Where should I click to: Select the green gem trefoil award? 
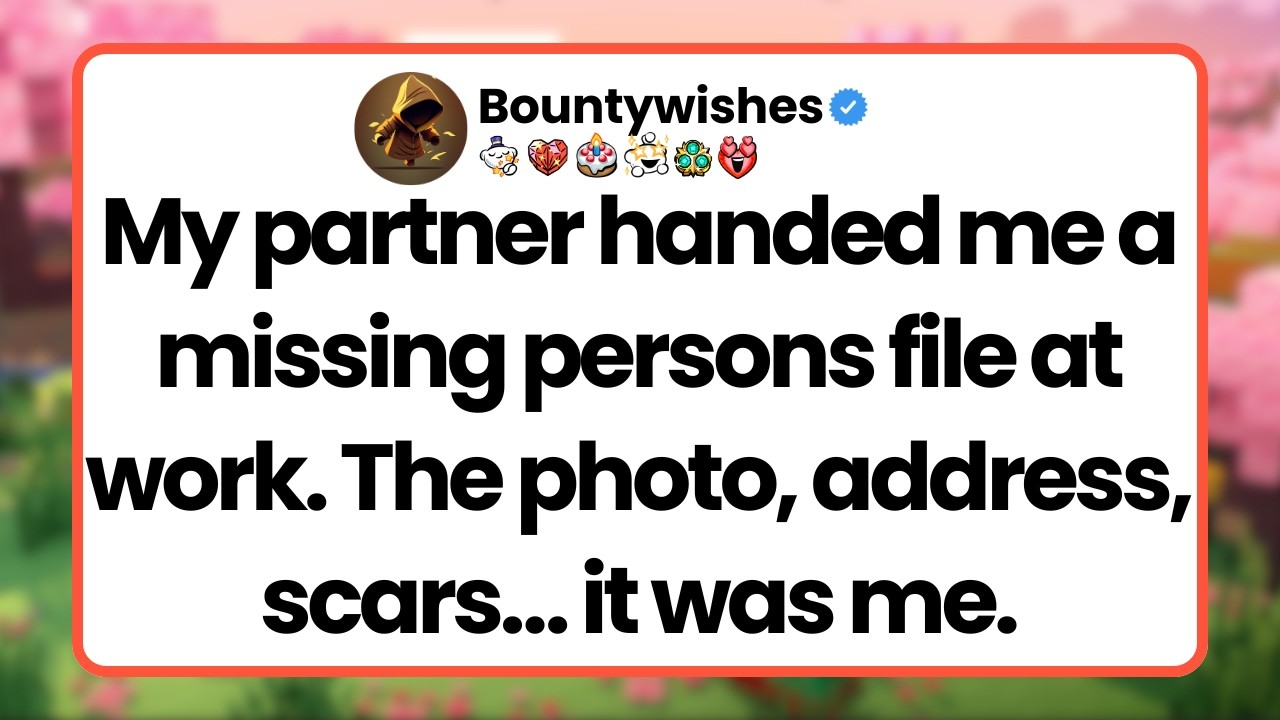pos(693,156)
